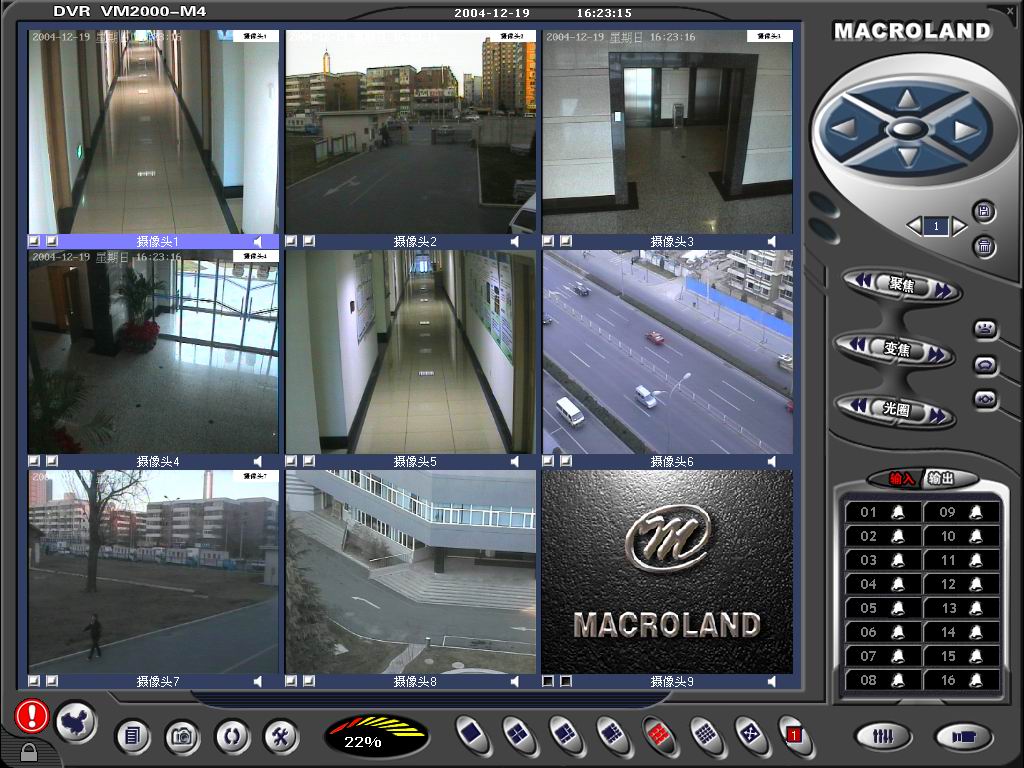The height and width of the screenshot is (768, 1024).
Task: Click the circular arrows refresh icon
Action: coord(232,737)
